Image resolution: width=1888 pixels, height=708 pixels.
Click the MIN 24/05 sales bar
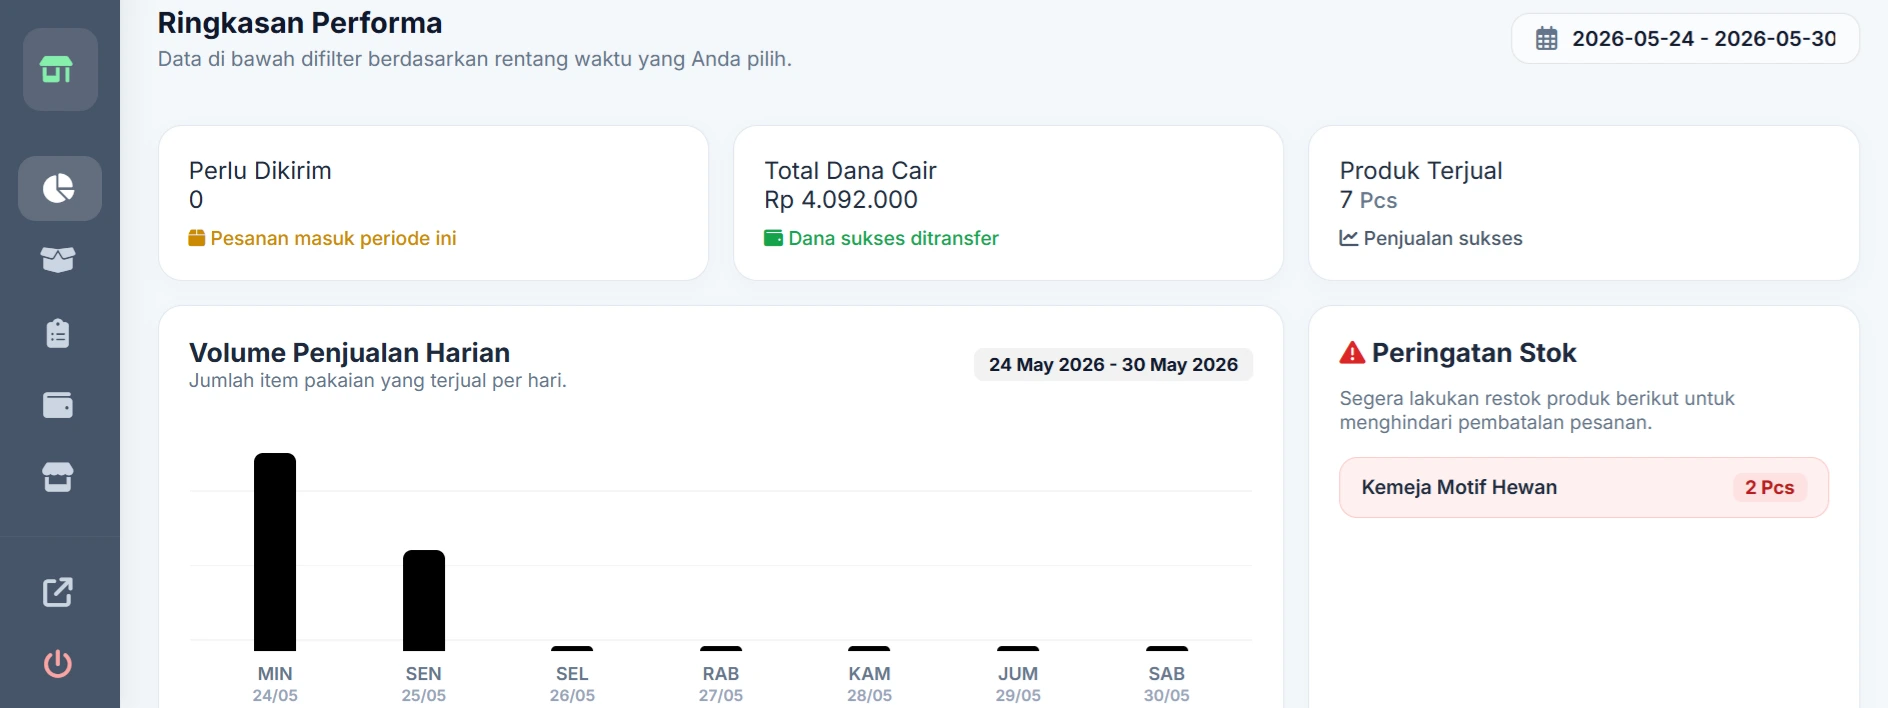[275, 552]
